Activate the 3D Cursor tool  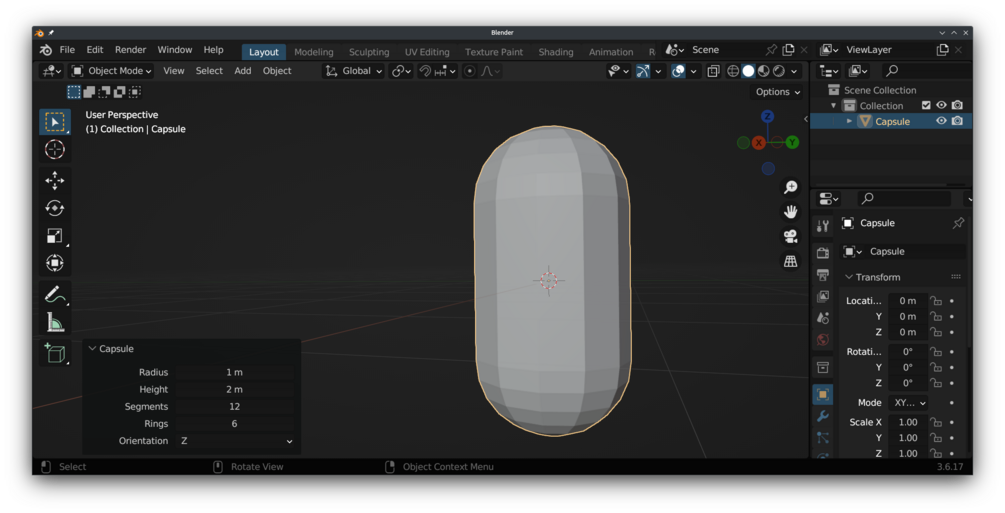click(x=54, y=149)
